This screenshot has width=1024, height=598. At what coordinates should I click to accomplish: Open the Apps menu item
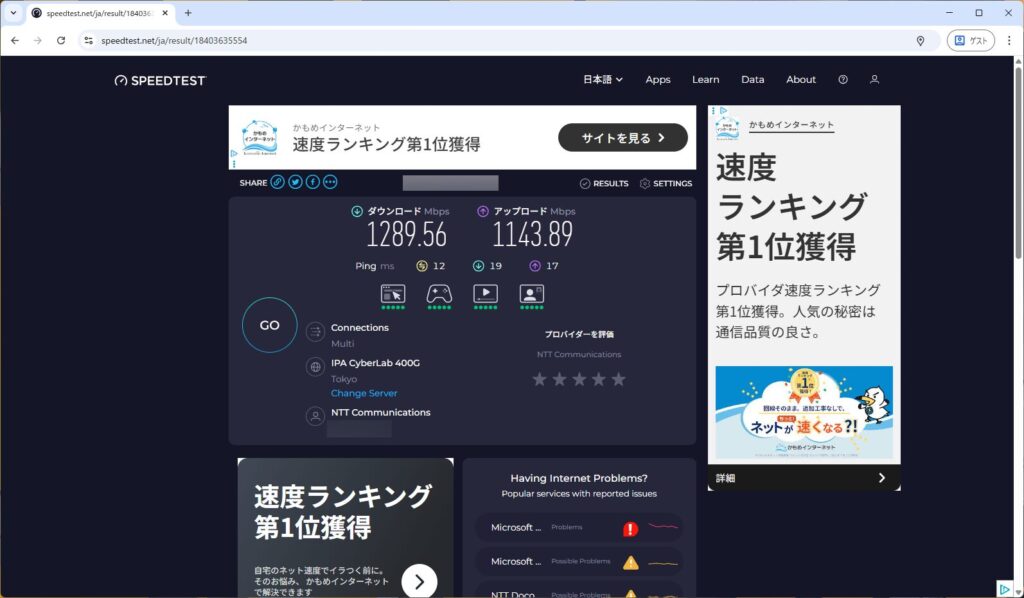pyautogui.click(x=658, y=80)
